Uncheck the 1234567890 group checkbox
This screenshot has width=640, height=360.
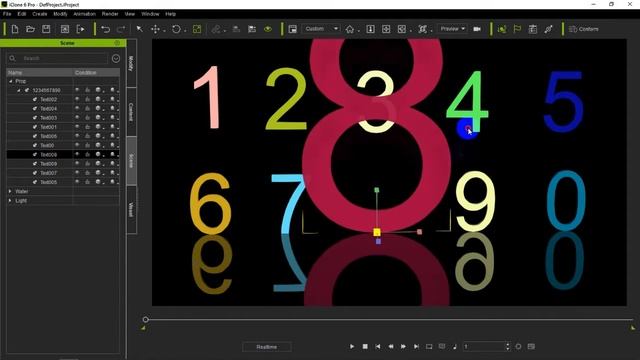click(27, 90)
